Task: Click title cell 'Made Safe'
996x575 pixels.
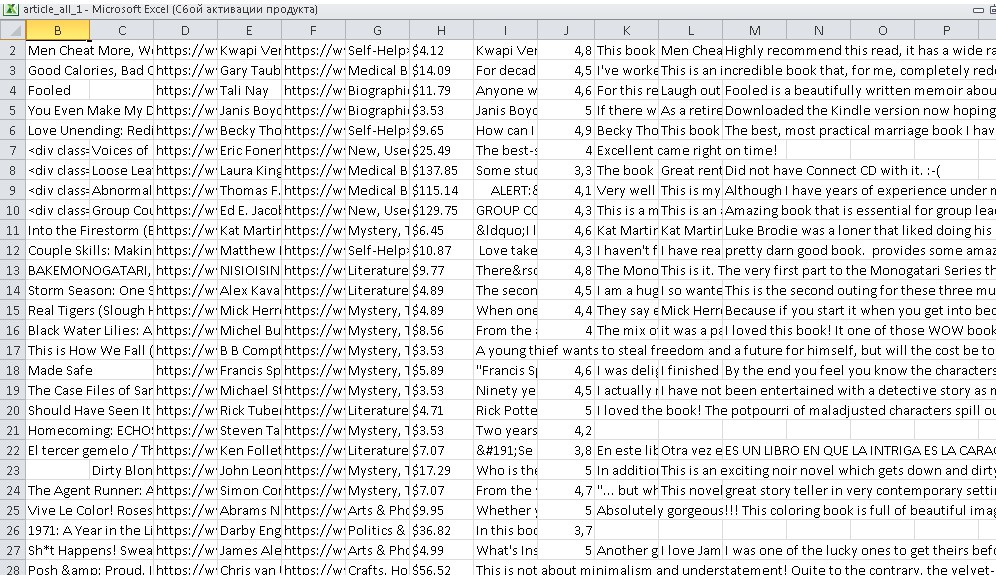Action: 90,371
